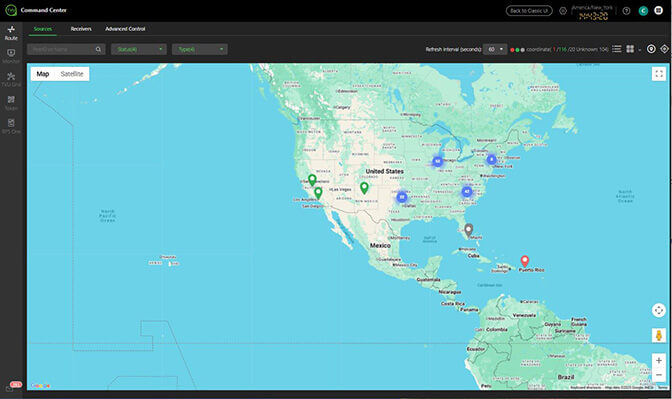The image size is (672, 399).
Task: Click the green marker near Los Angeles
Action: (318, 193)
